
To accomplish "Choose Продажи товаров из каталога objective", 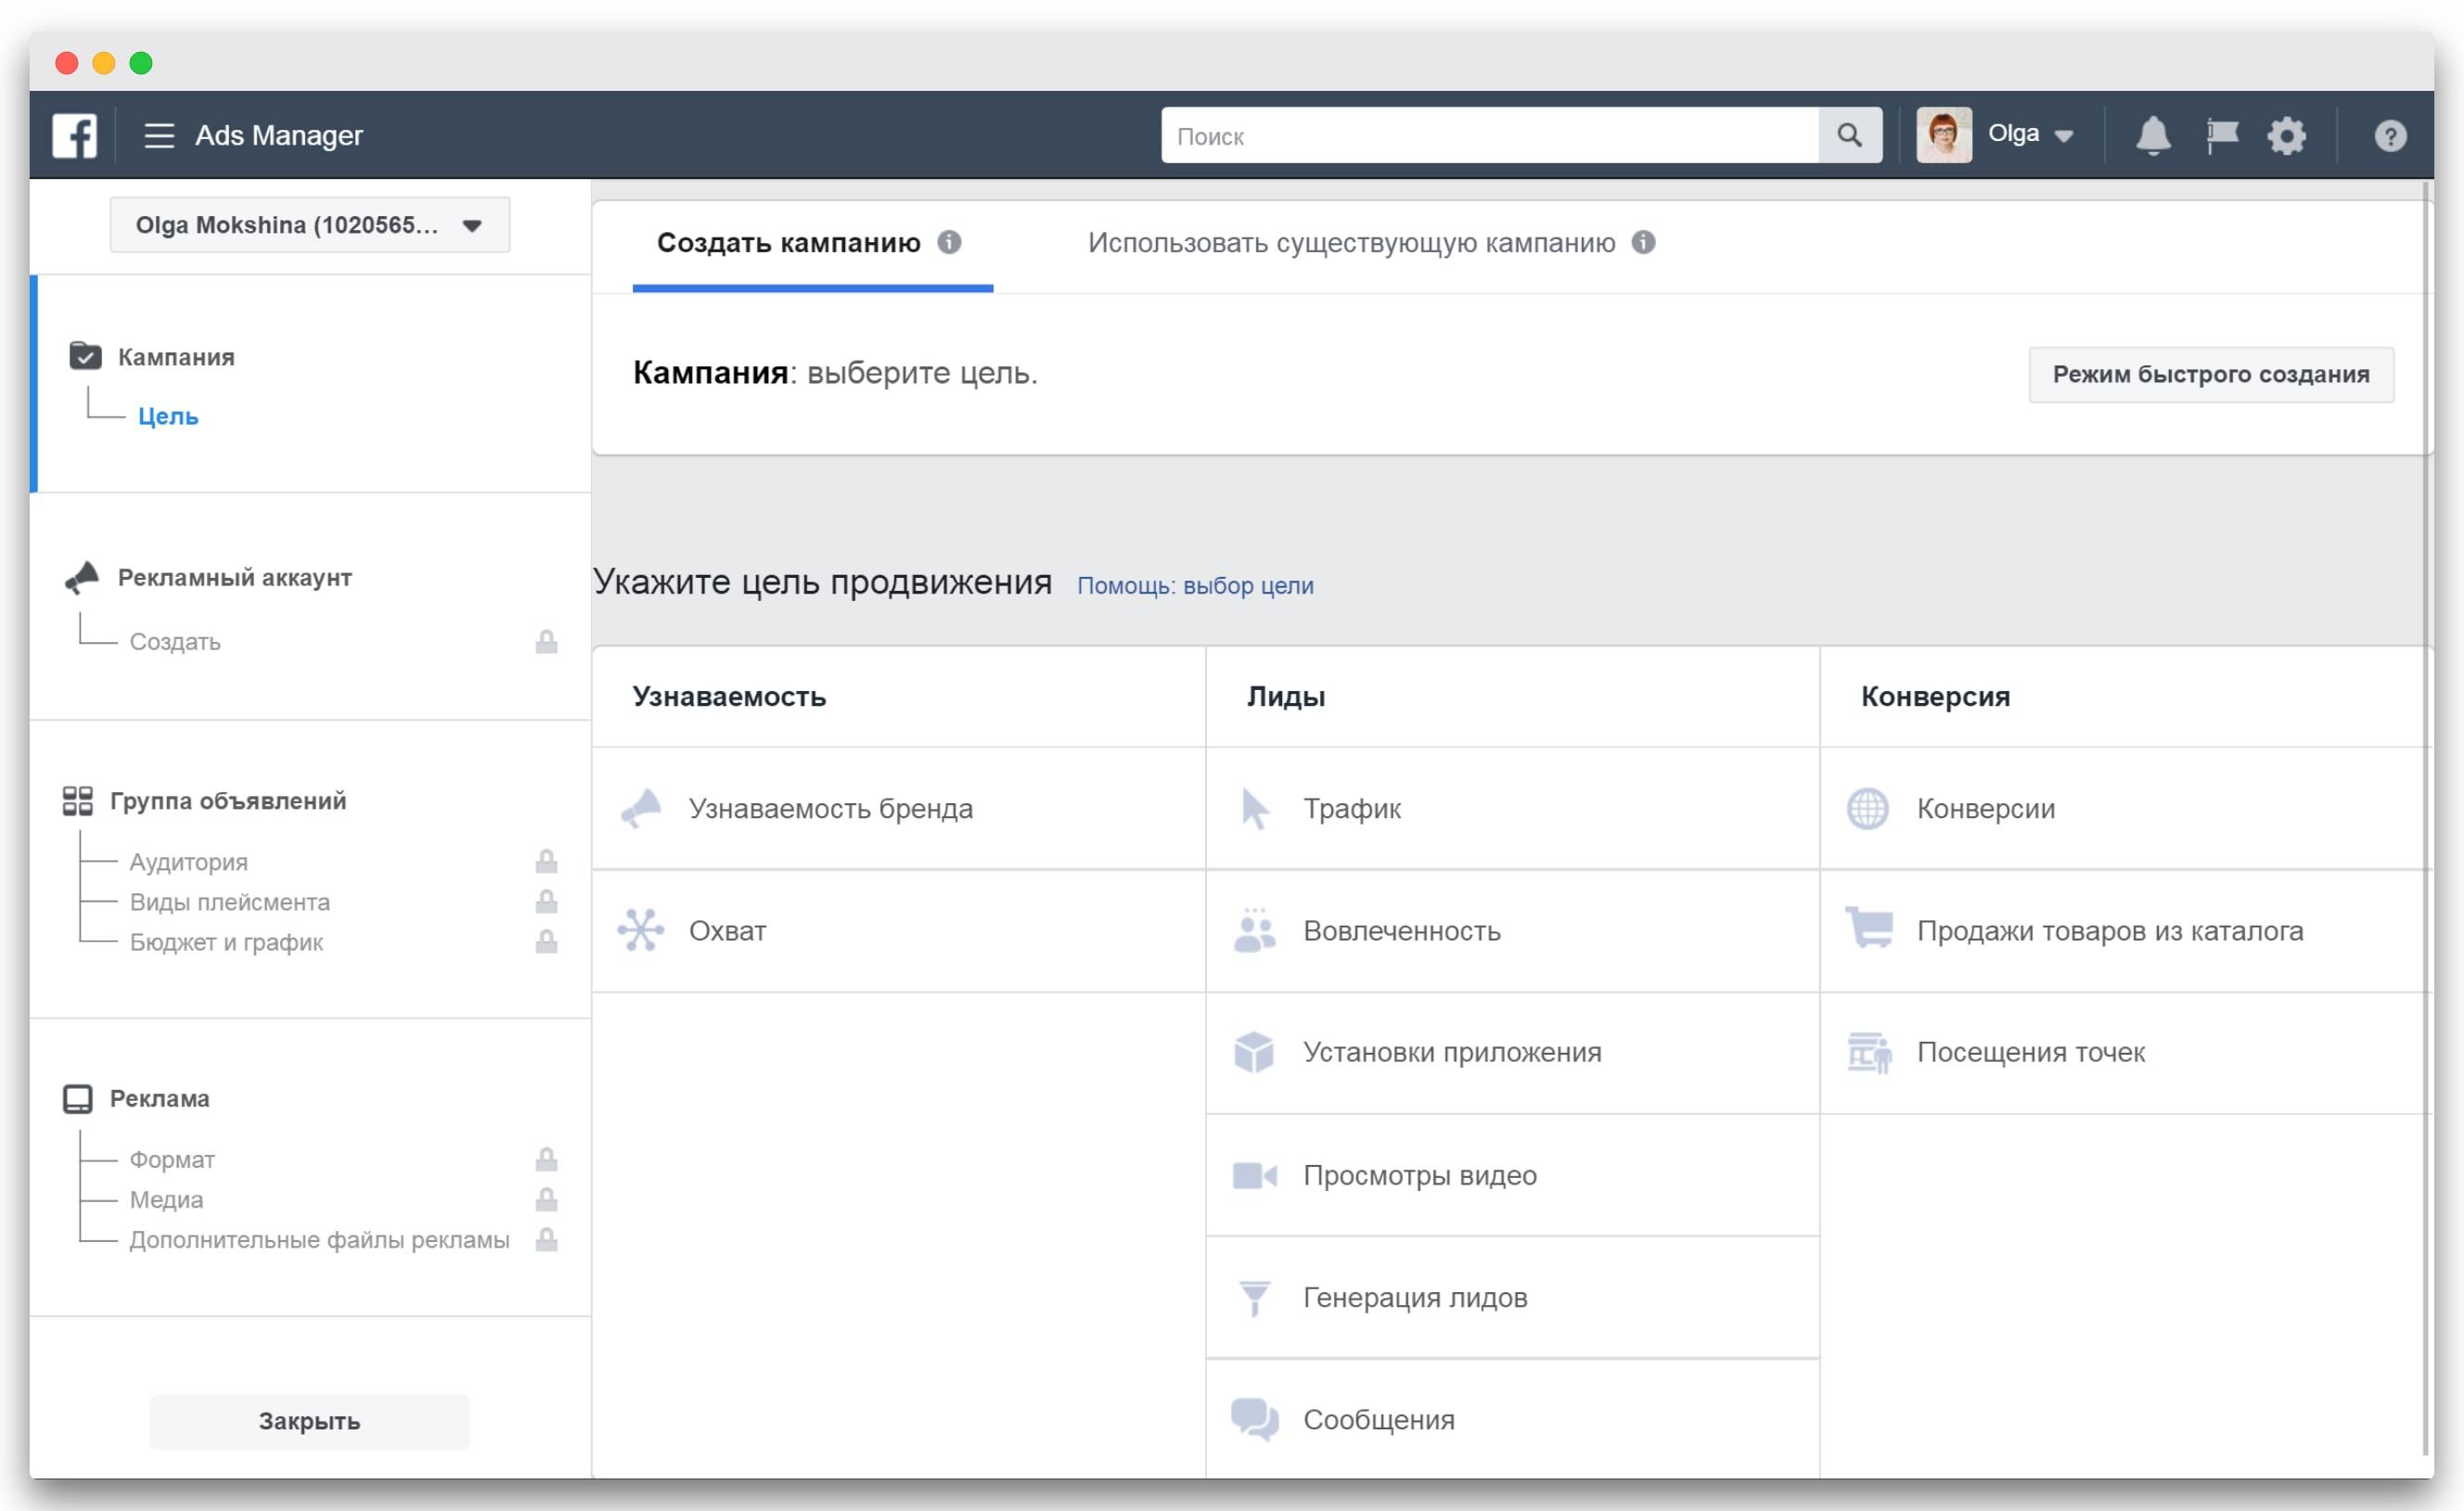I will click(2124, 931).
